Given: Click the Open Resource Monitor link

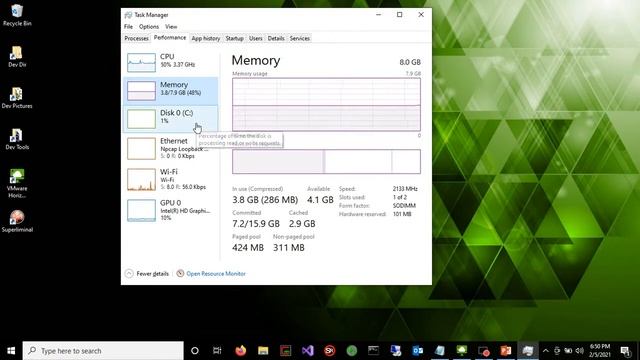Looking at the screenshot, I should [x=216, y=273].
